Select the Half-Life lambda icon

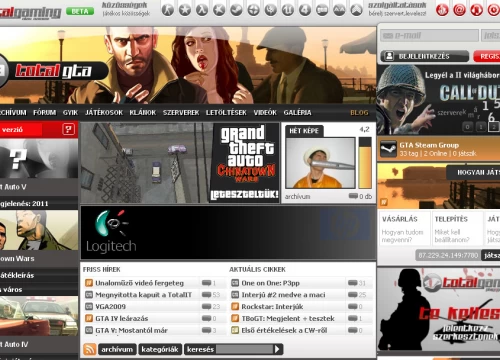(x=202, y=10)
